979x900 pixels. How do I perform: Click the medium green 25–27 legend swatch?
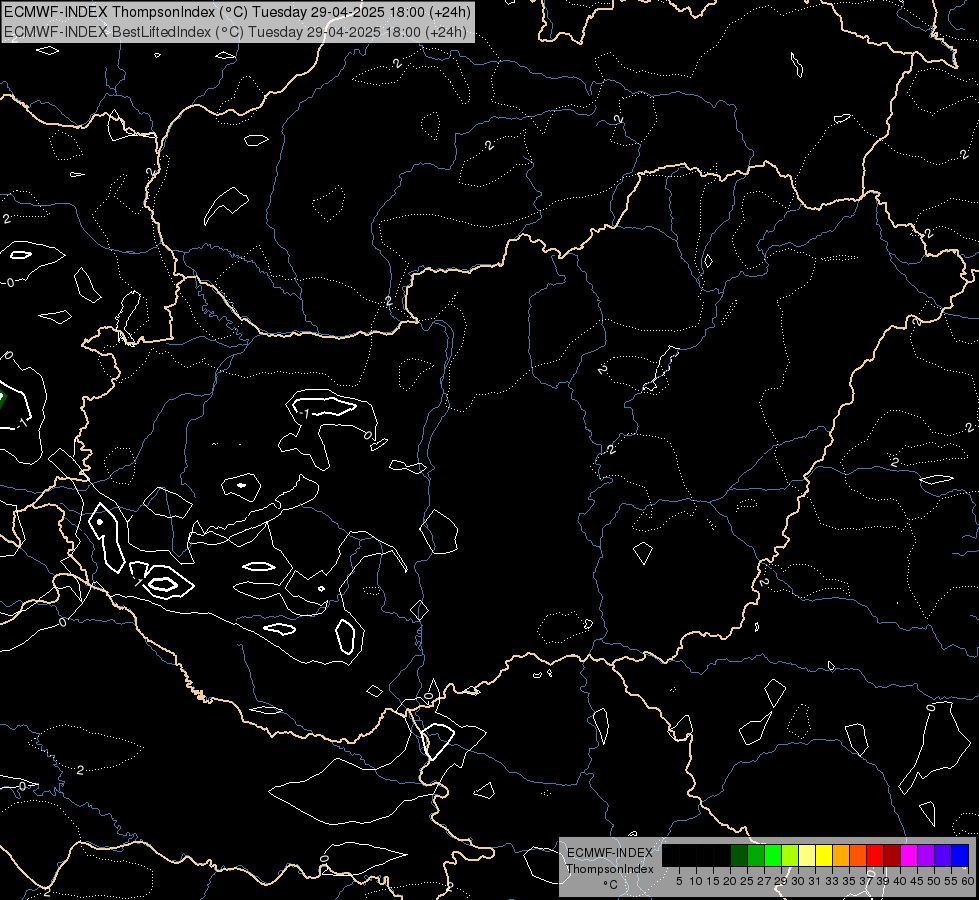(x=756, y=855)
